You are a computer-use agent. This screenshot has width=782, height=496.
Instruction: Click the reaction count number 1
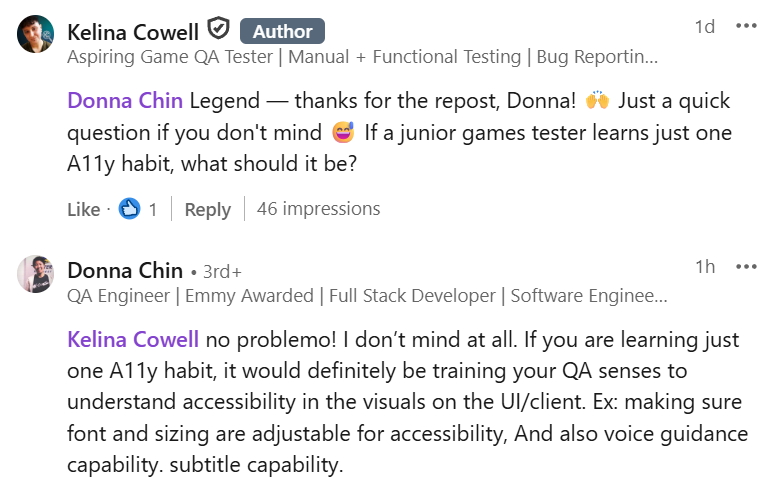pos(153,209)
